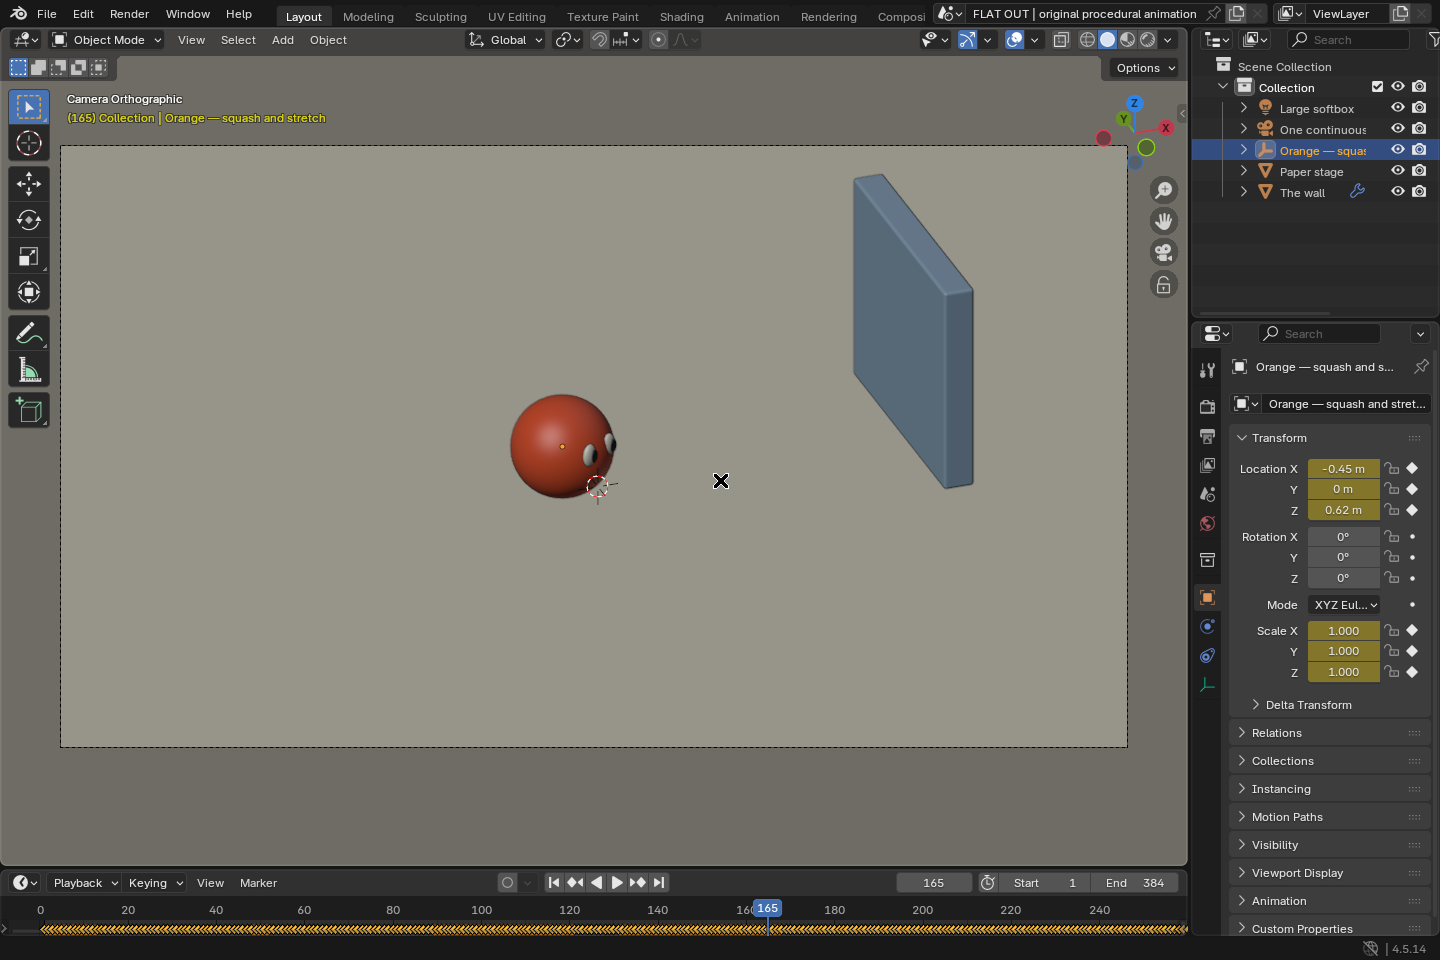Switch to the Shading workspace tab
Viewport: 1440px width, 960px height.
pyautogui.click(x=682, y=17)
